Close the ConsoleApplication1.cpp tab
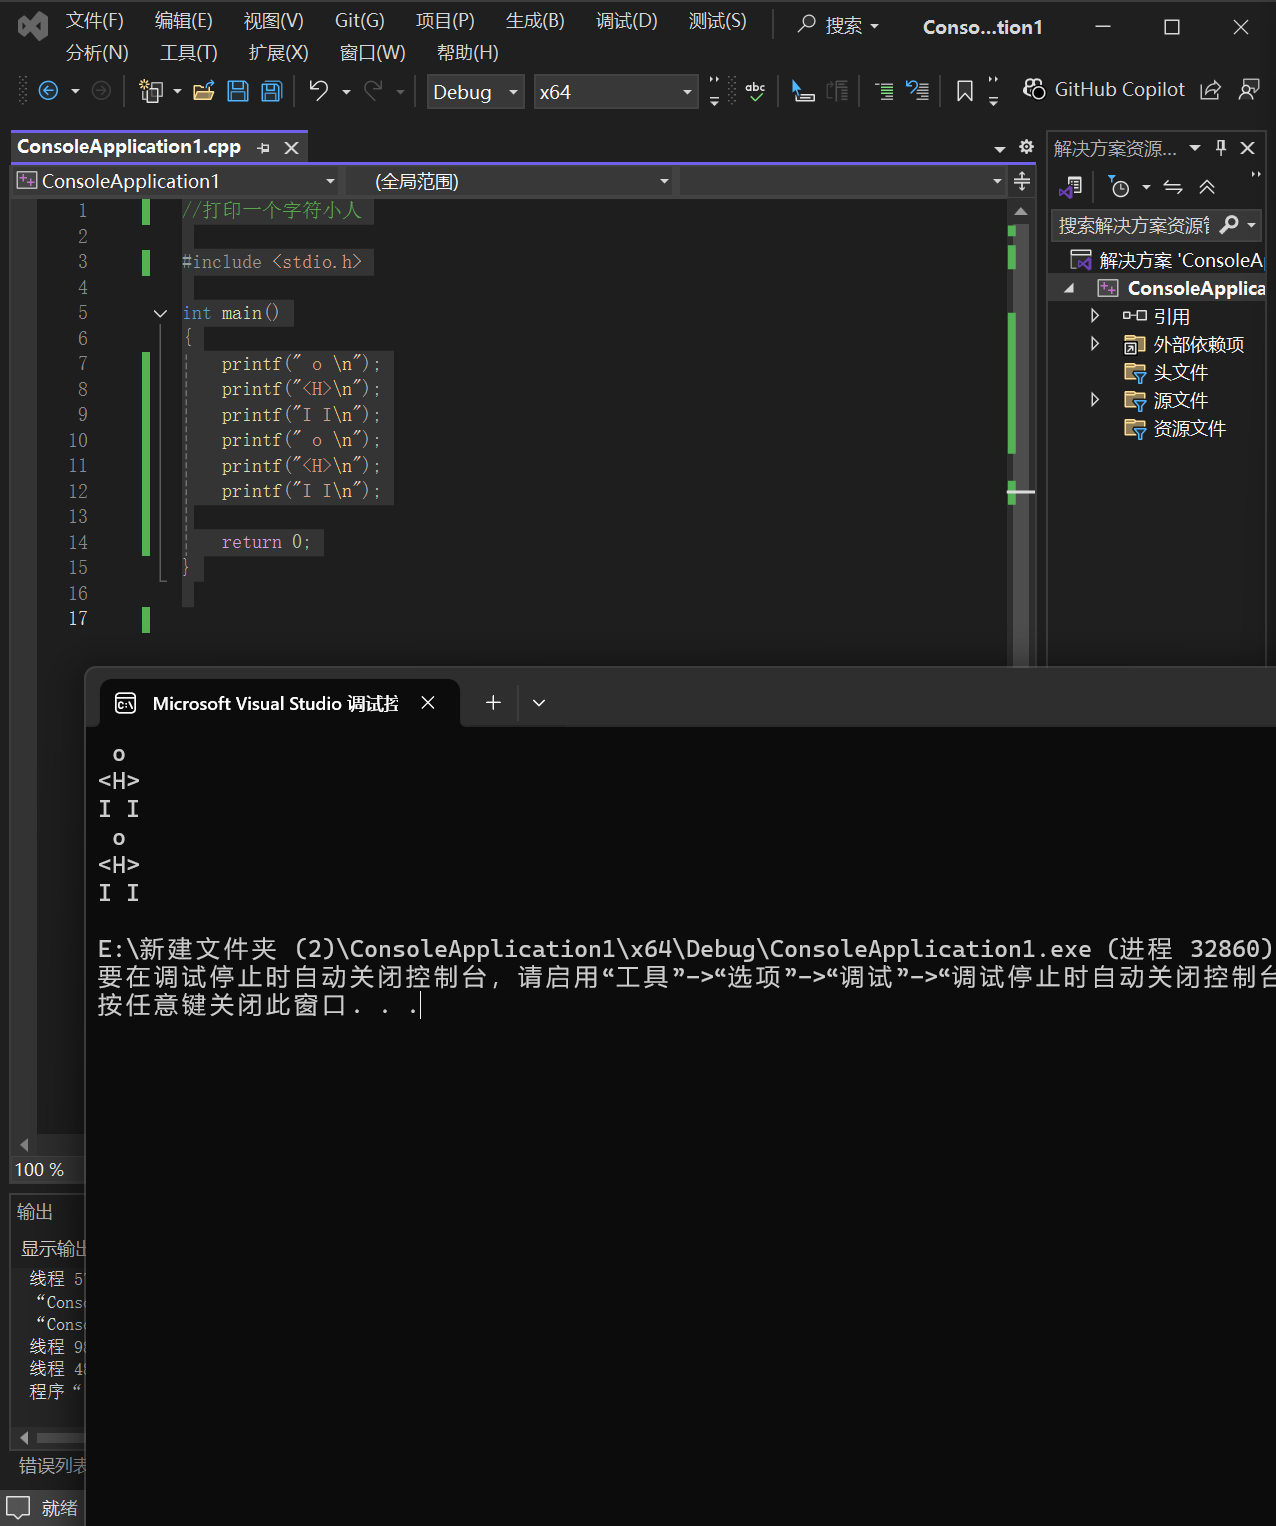 click(x=291, y=148)
